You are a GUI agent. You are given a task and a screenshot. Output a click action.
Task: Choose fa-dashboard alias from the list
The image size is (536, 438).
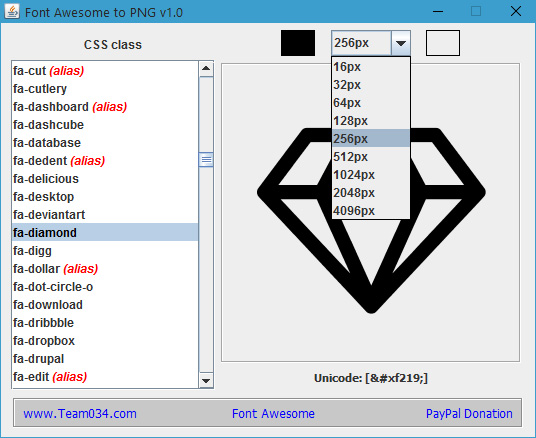pyautogui.click(x=105, y=107)
